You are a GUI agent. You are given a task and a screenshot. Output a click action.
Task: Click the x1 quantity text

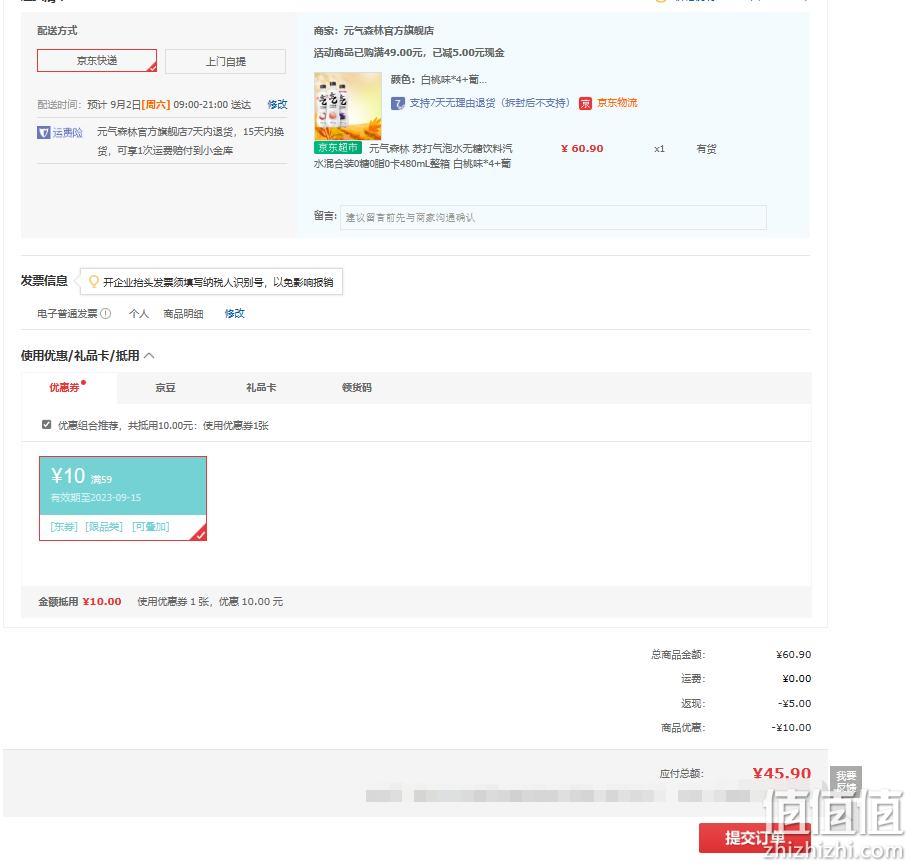pos(659,149)
